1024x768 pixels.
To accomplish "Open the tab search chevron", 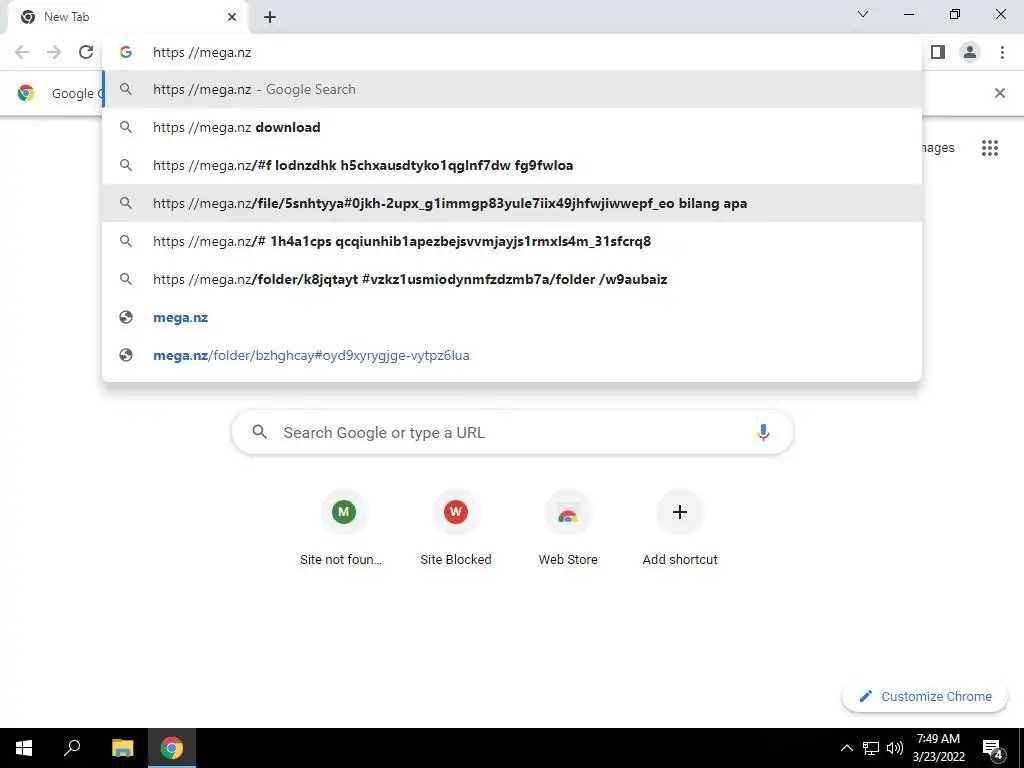I will tap(863, 14).
